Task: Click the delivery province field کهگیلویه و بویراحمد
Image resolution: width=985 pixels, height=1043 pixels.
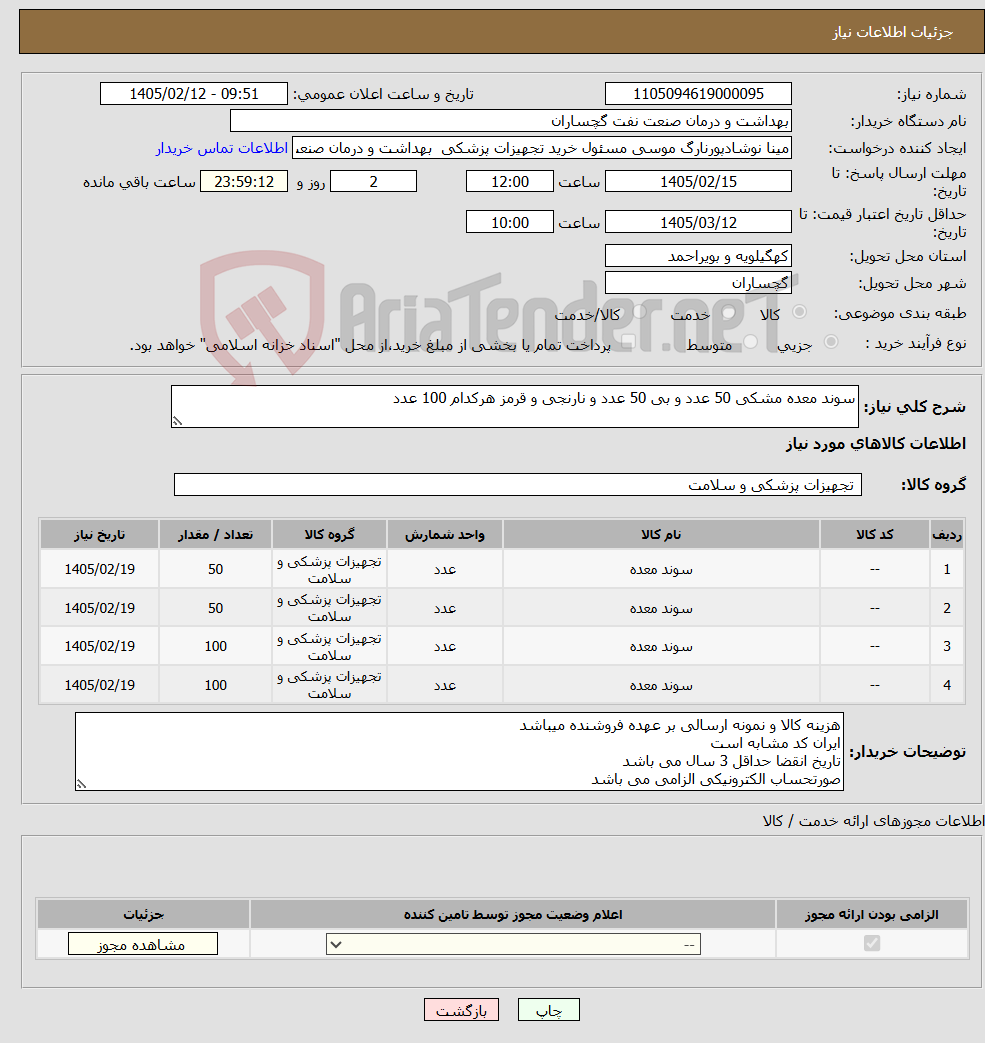Action: pos(698,255)
